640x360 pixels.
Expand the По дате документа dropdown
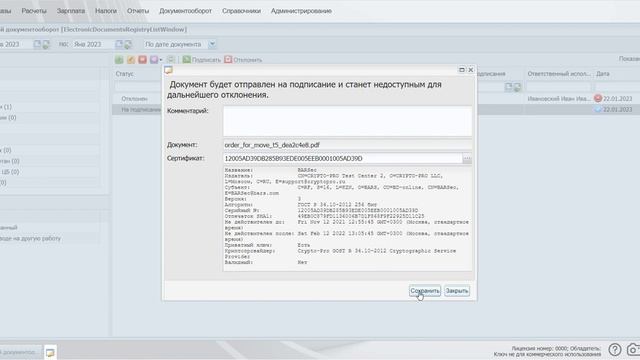click(x=212, y=44)
